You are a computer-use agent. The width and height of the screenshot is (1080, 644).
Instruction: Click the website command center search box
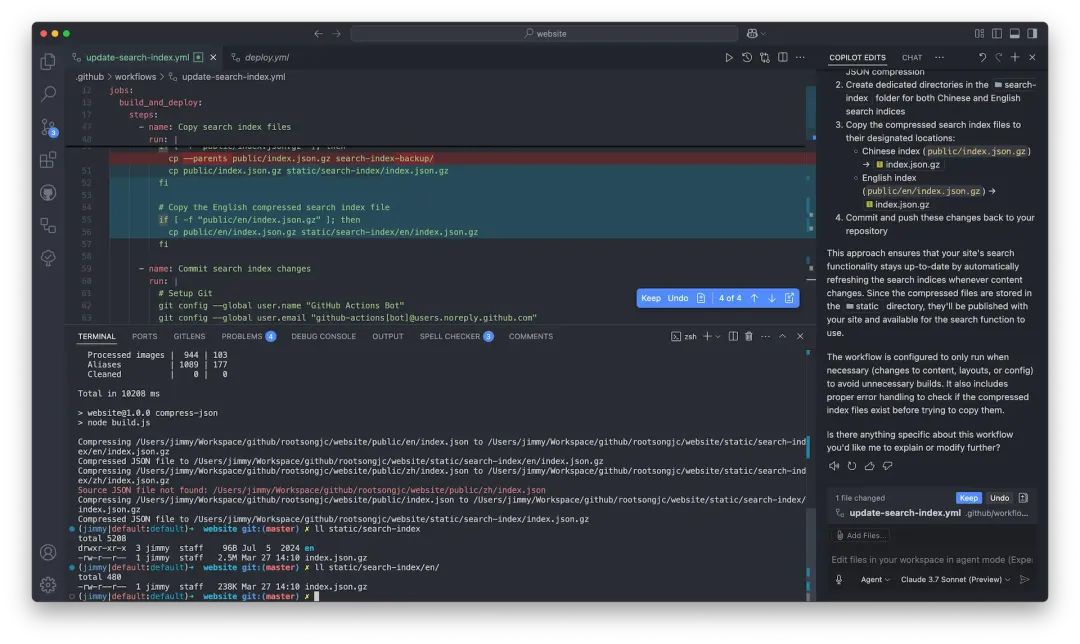544,33
